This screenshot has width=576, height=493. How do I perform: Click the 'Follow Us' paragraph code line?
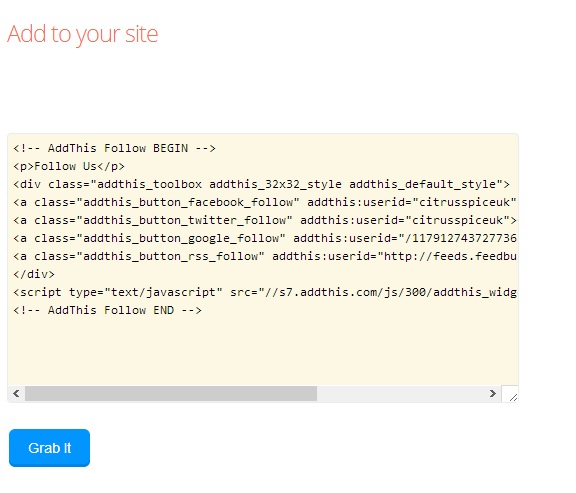pyautogui.click(x=69, y=166)
